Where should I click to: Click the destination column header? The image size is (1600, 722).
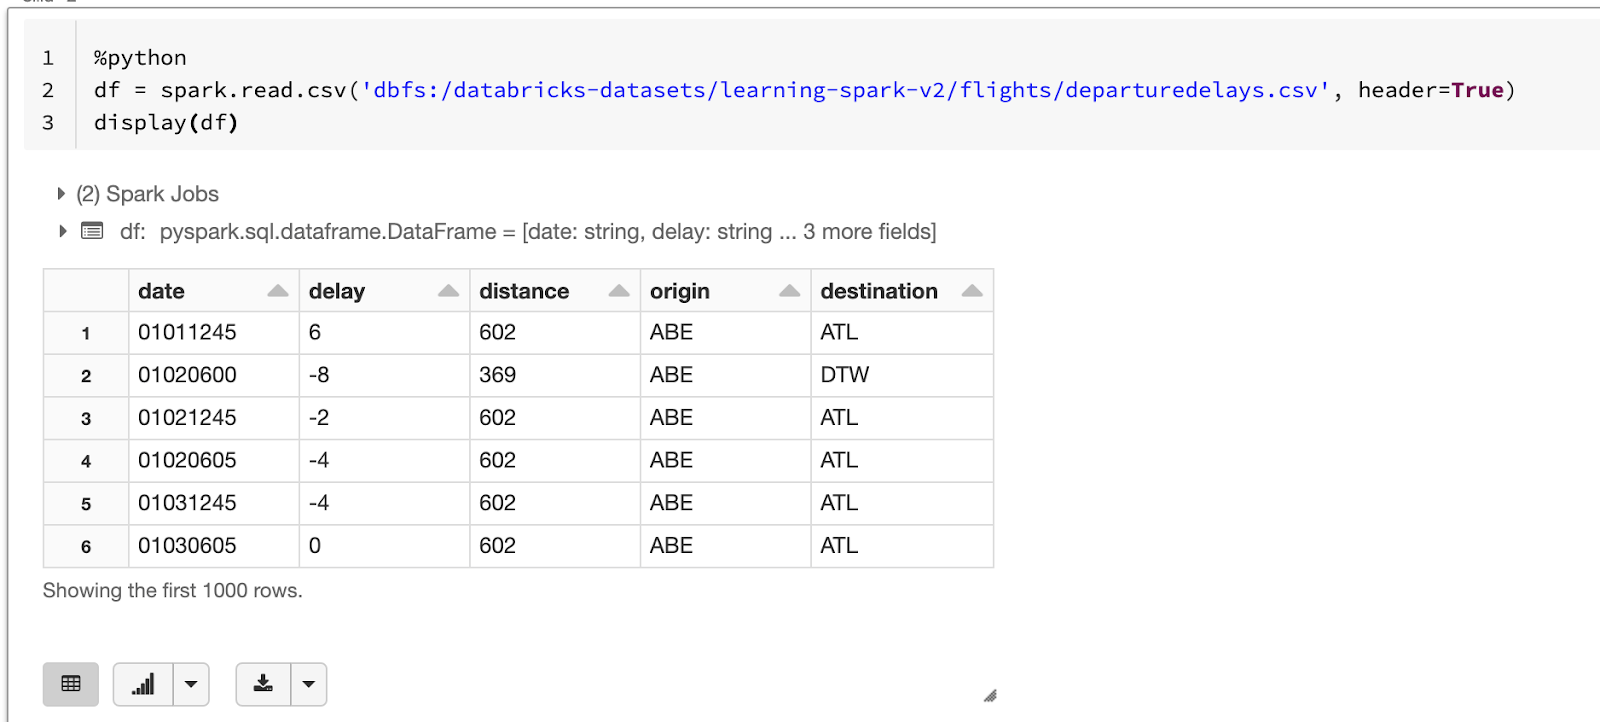coord(879,291)
